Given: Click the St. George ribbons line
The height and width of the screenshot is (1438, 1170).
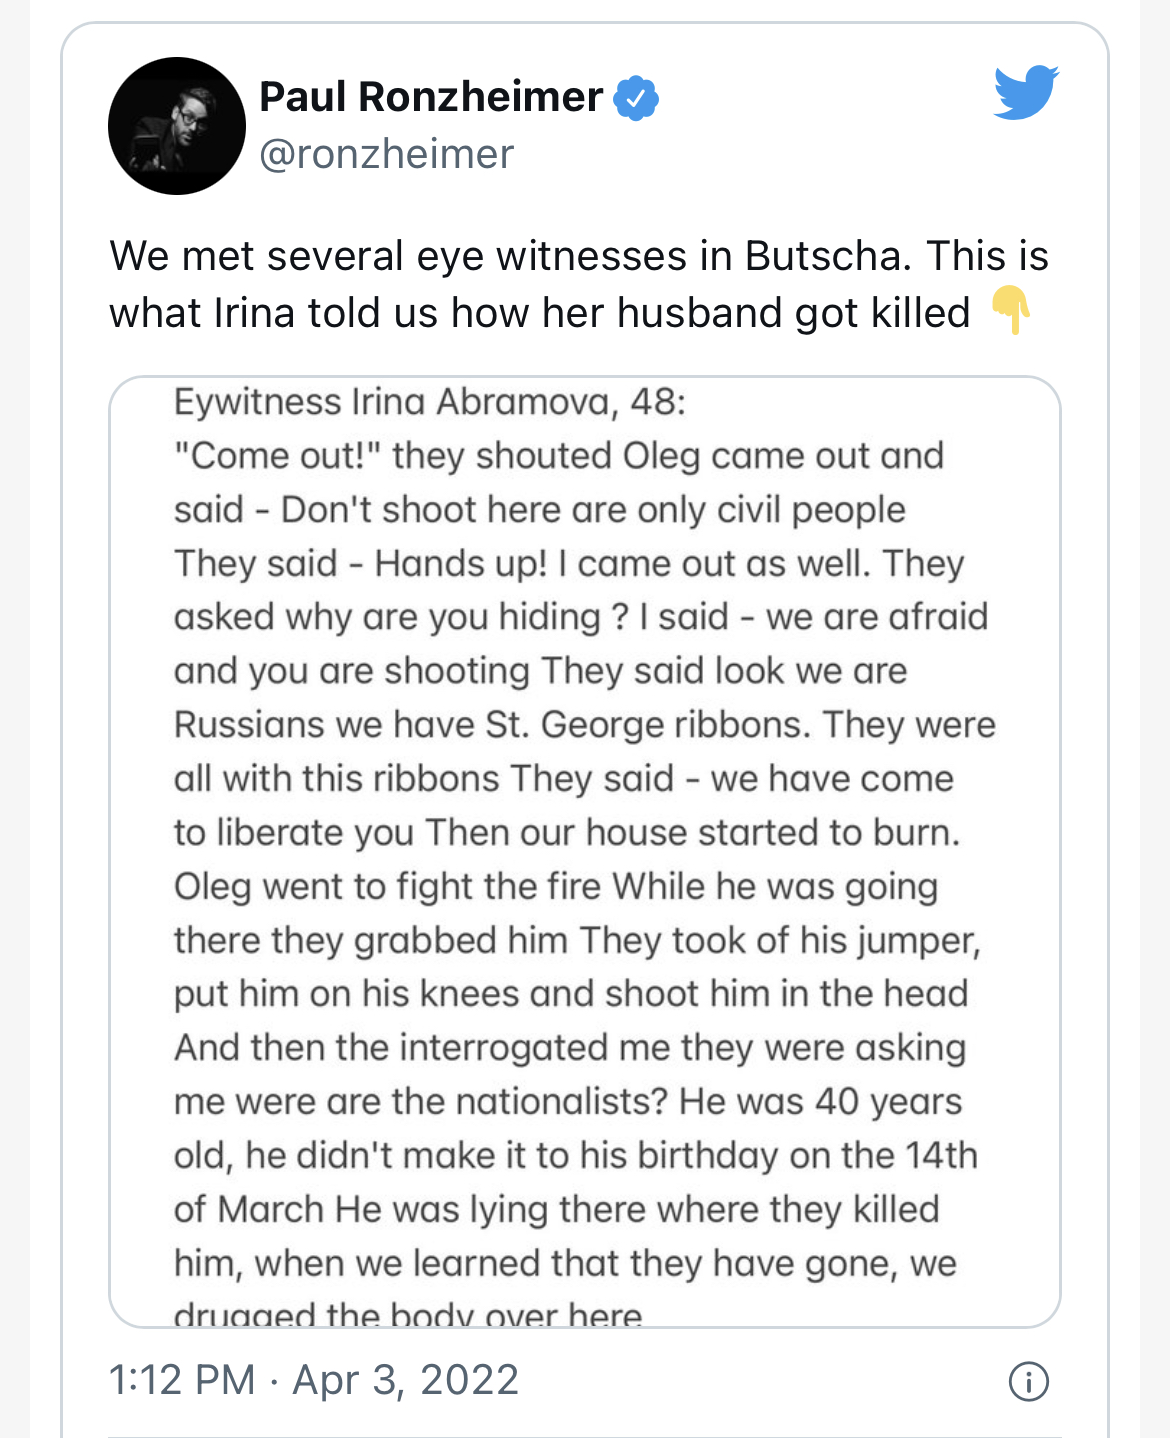Looking at the screenshot, I should [x=584, y=724].
